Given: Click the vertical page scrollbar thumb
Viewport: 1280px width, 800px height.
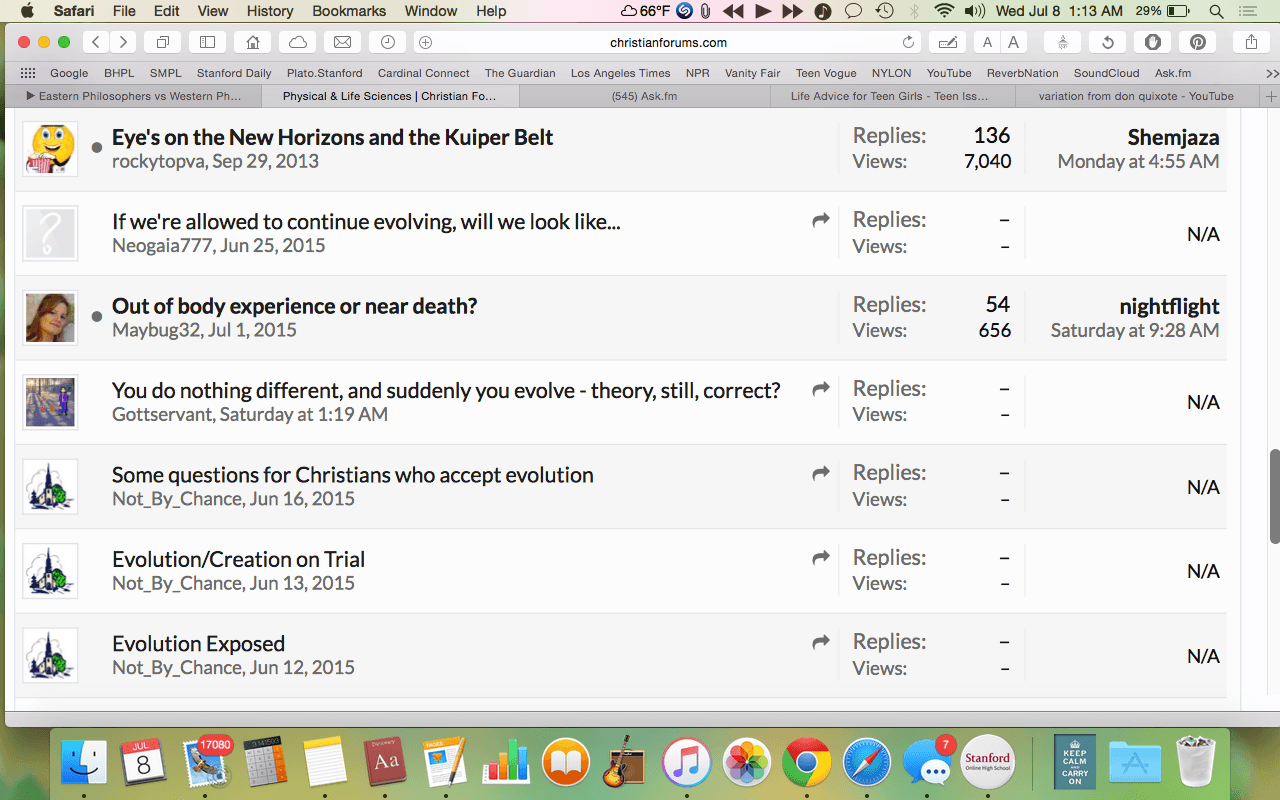Looking at the screenshot, I should (x=1274, y=496).
